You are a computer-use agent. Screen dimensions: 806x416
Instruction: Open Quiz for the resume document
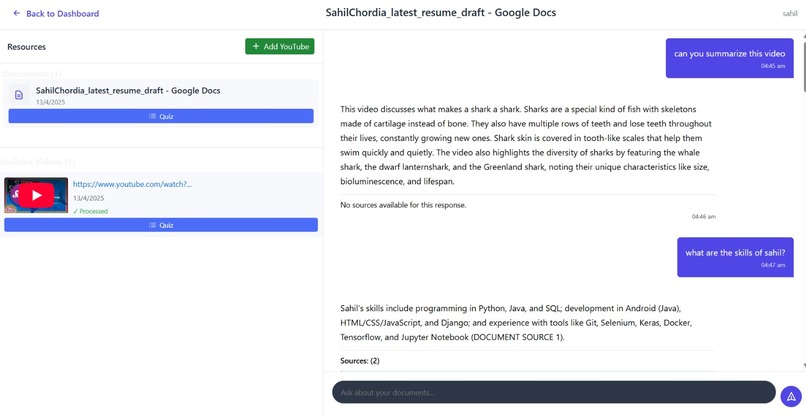(x=161, y=116)
